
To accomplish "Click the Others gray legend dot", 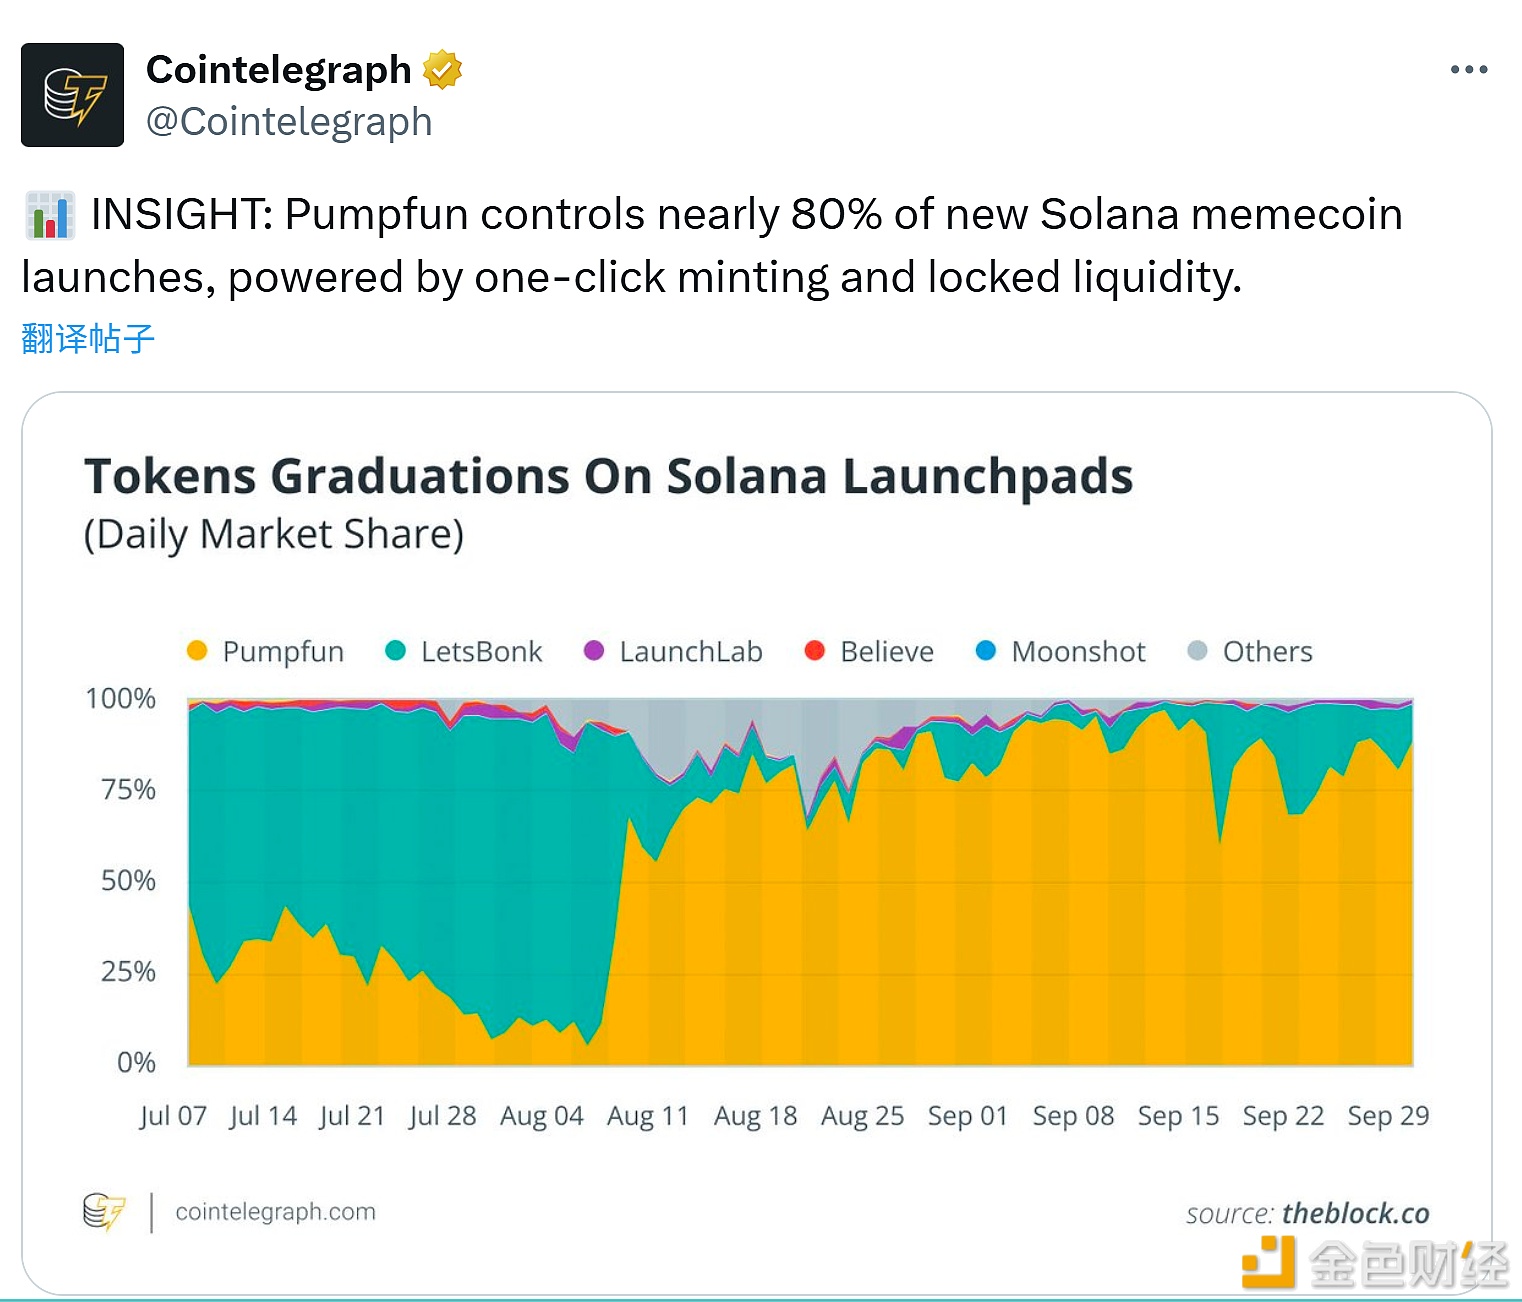I will coord(1197,651).
